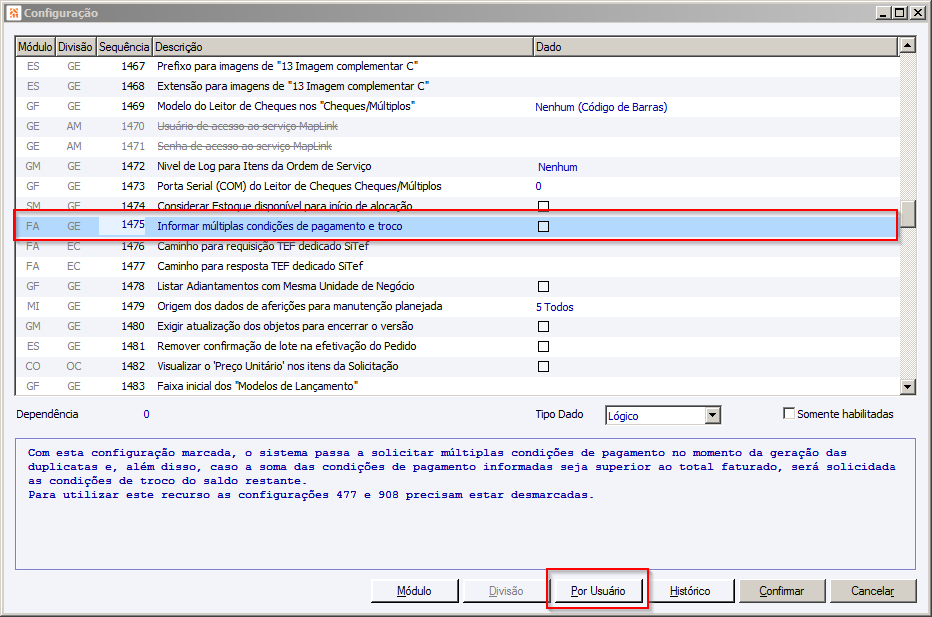
Task: Maximize the Configuração window
Action: point(900,12)
